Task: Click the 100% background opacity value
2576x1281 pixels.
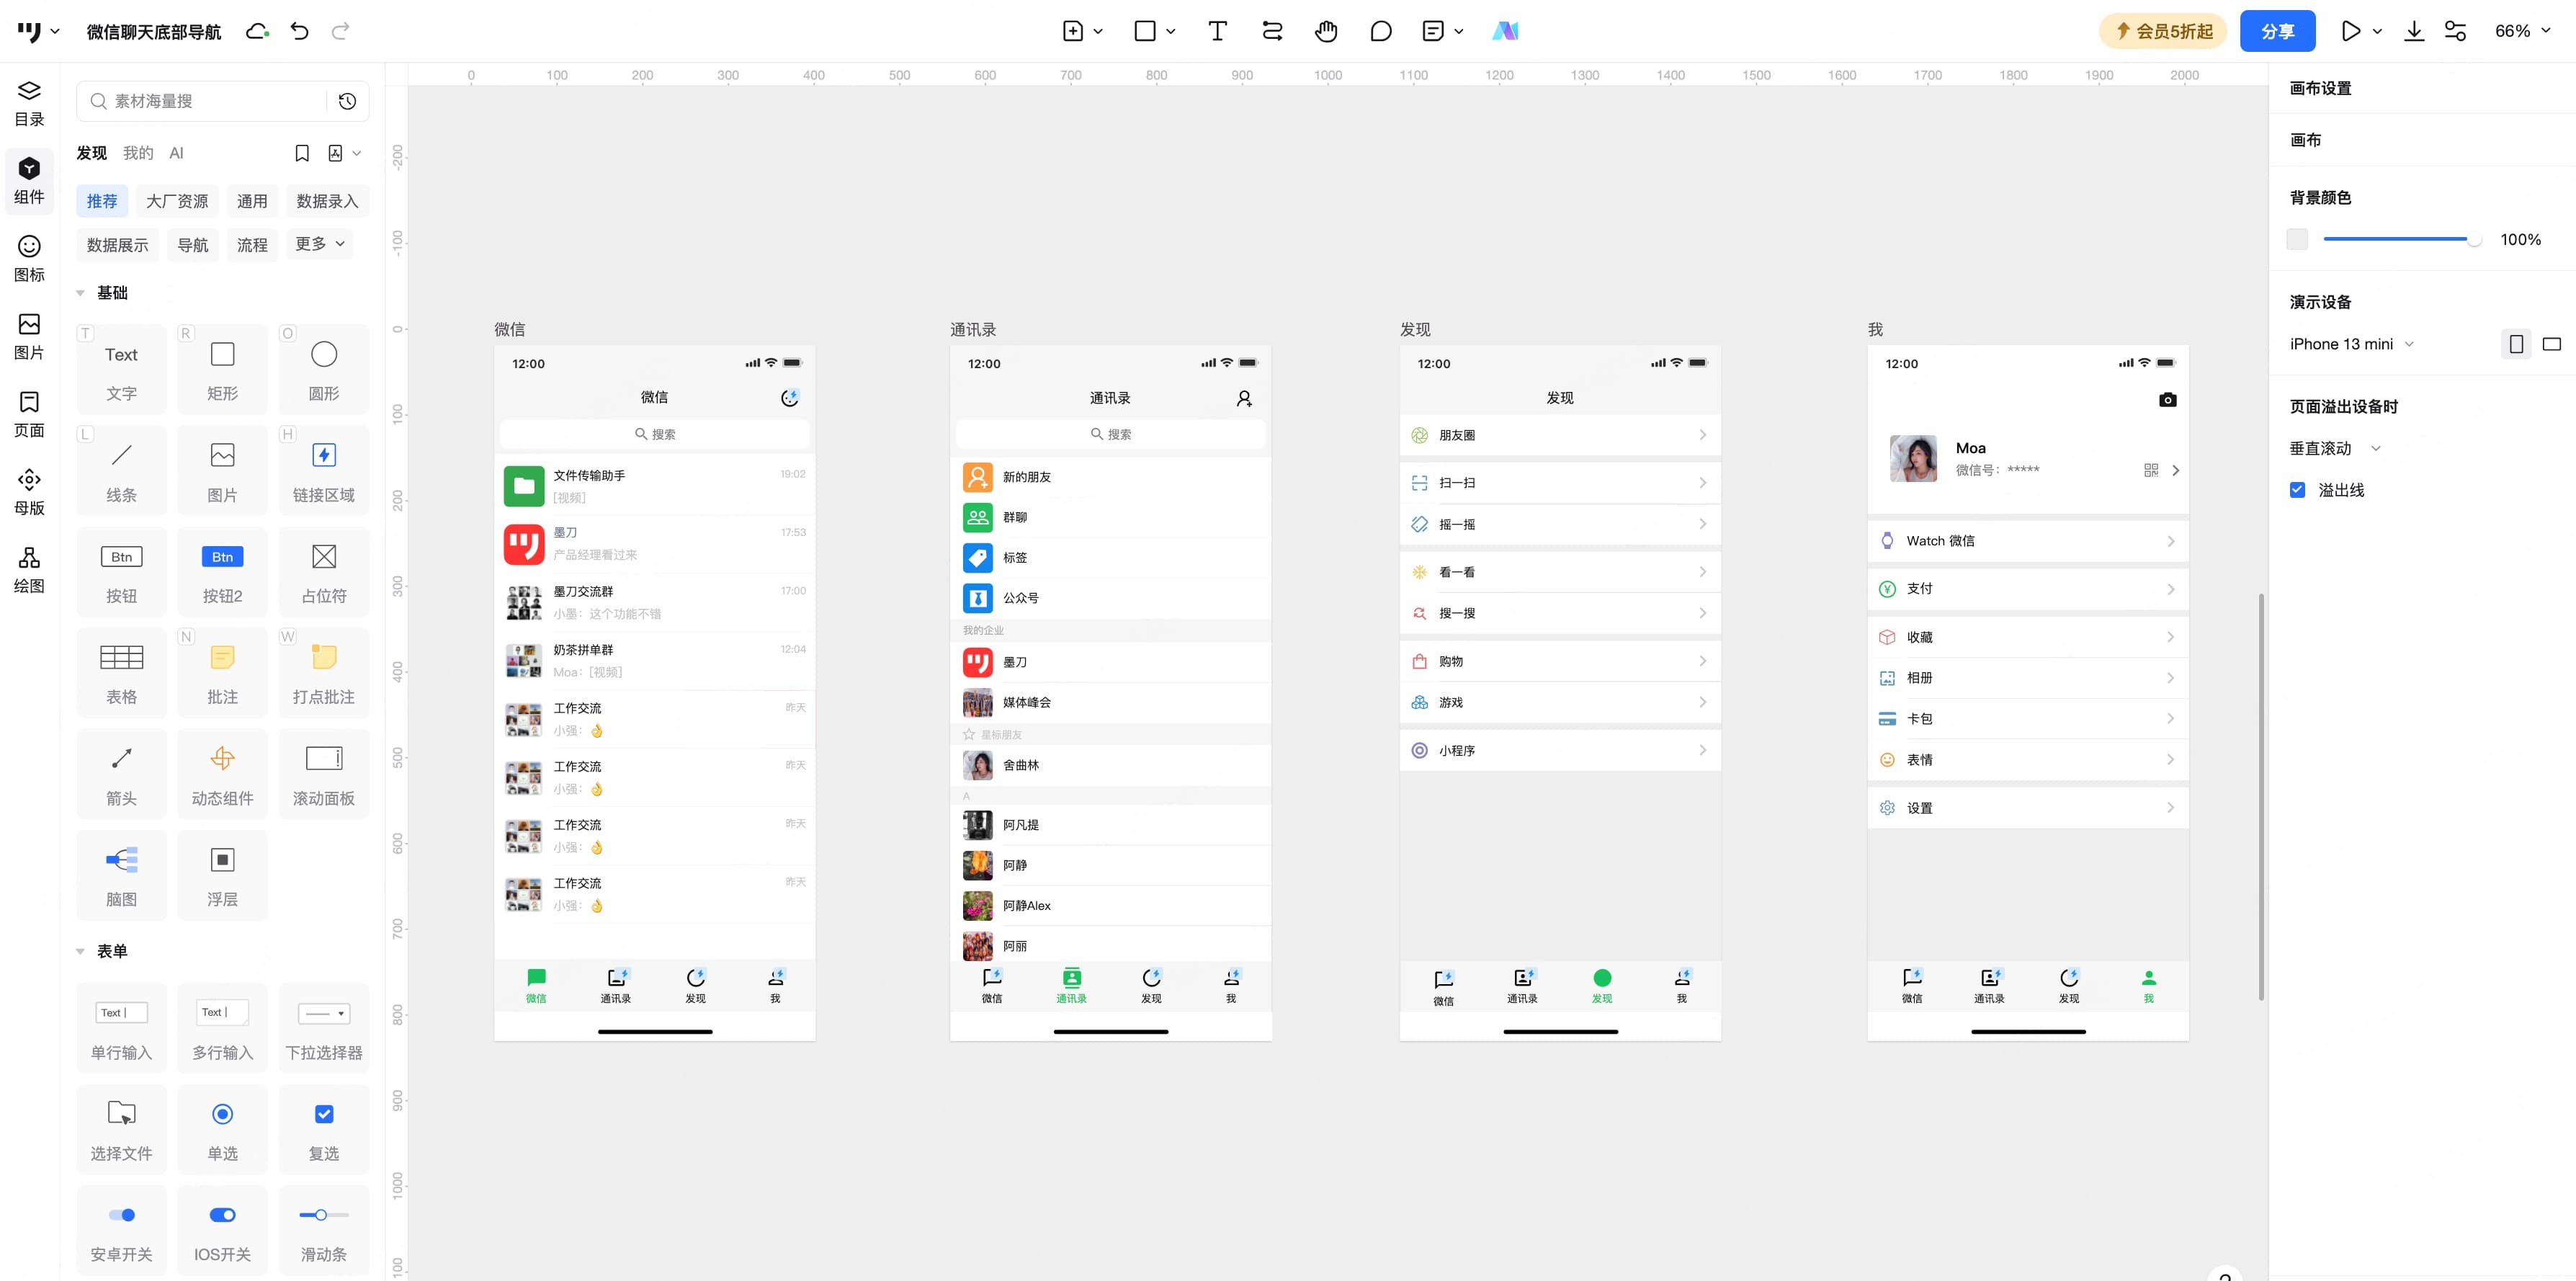Action: 2520,239
